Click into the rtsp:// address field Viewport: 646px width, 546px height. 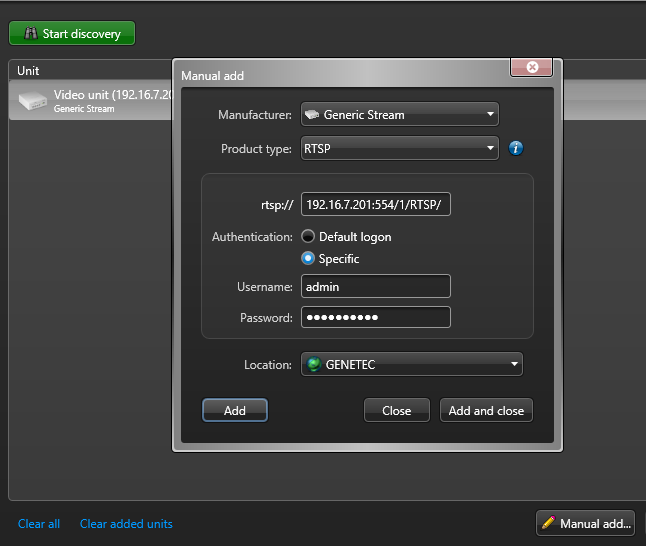(375, 205)
